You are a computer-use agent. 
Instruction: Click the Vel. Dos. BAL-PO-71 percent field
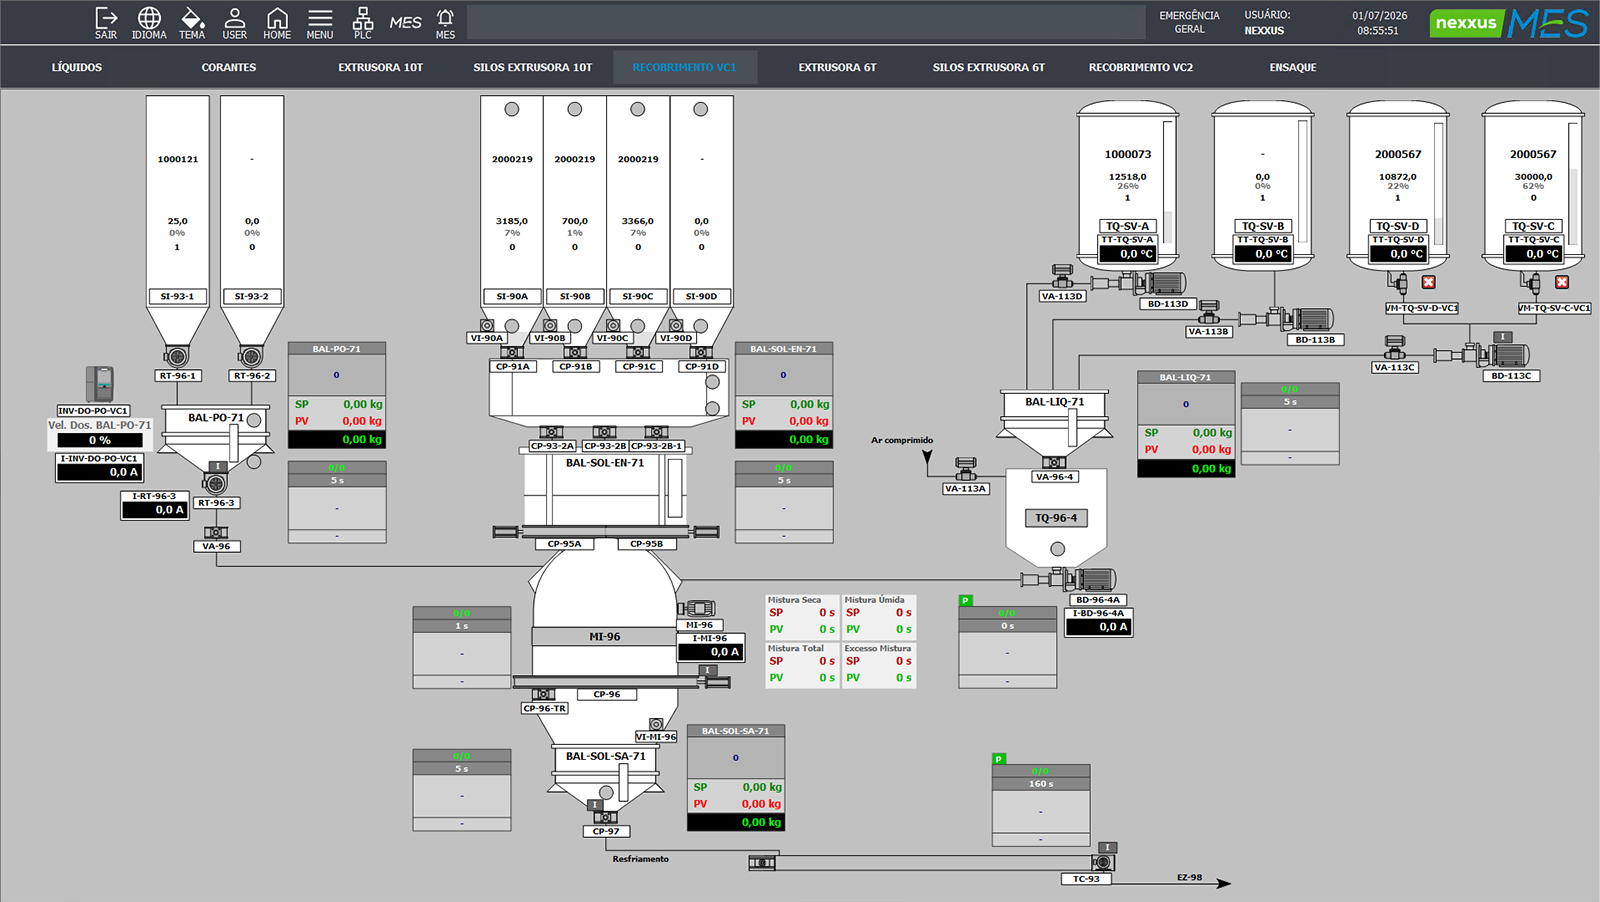(x=100, y=440)
